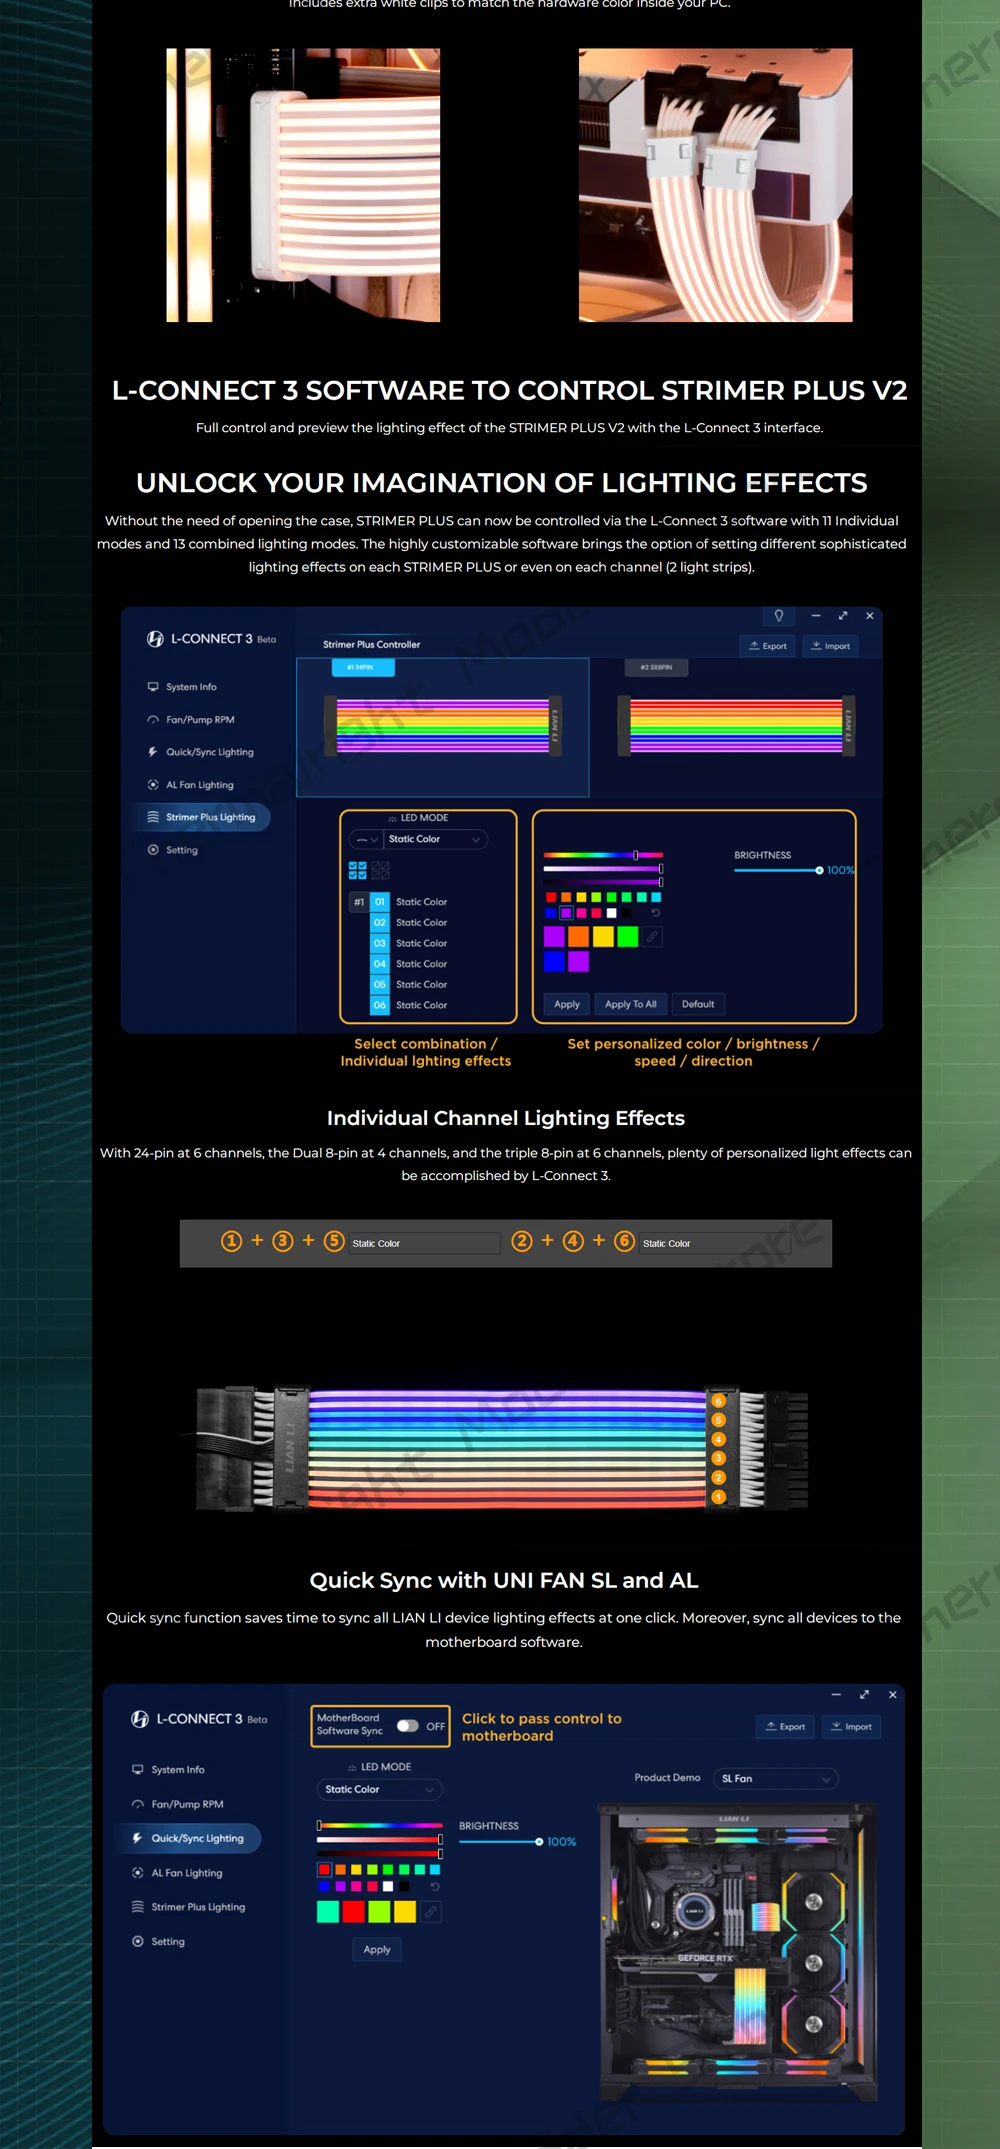Image resolution: width=1000 pixels, height=2149 pixels.
Task: Pick the large blue swatch in upper window
Action: (x=554, y=961)
